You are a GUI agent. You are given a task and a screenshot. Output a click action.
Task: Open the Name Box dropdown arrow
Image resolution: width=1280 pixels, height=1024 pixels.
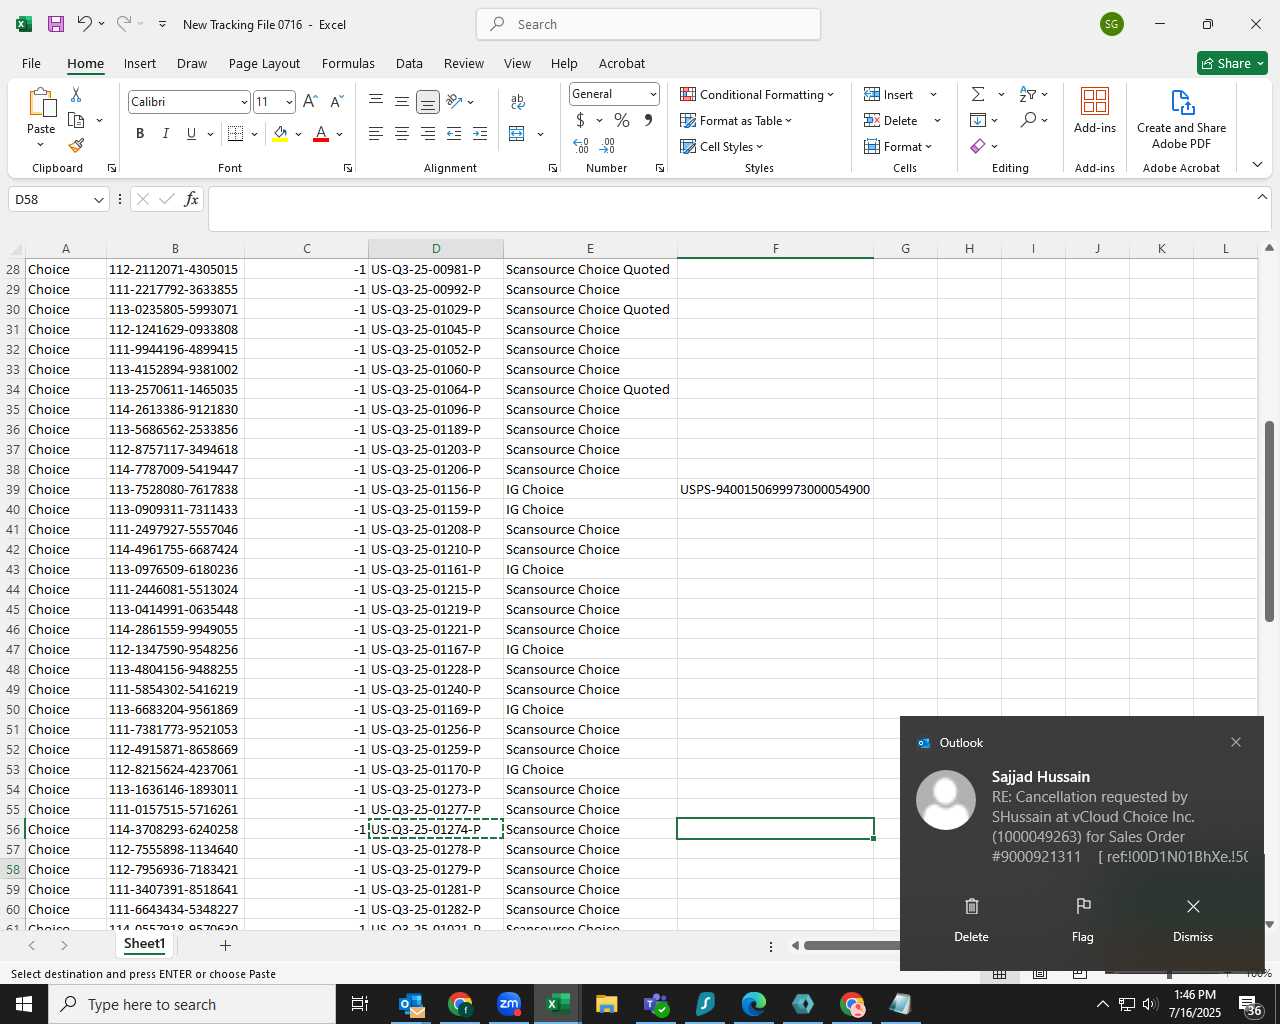point(98,200)
